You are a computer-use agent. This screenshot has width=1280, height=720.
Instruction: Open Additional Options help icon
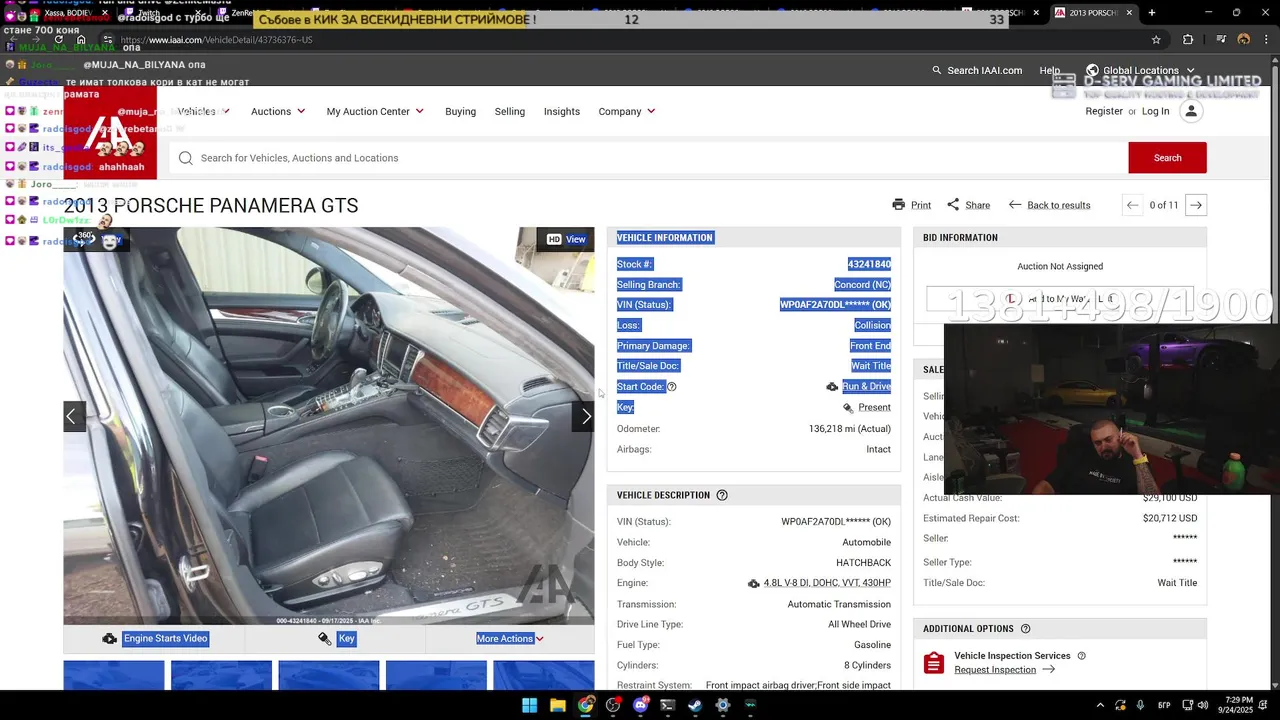pos(1025,629)
